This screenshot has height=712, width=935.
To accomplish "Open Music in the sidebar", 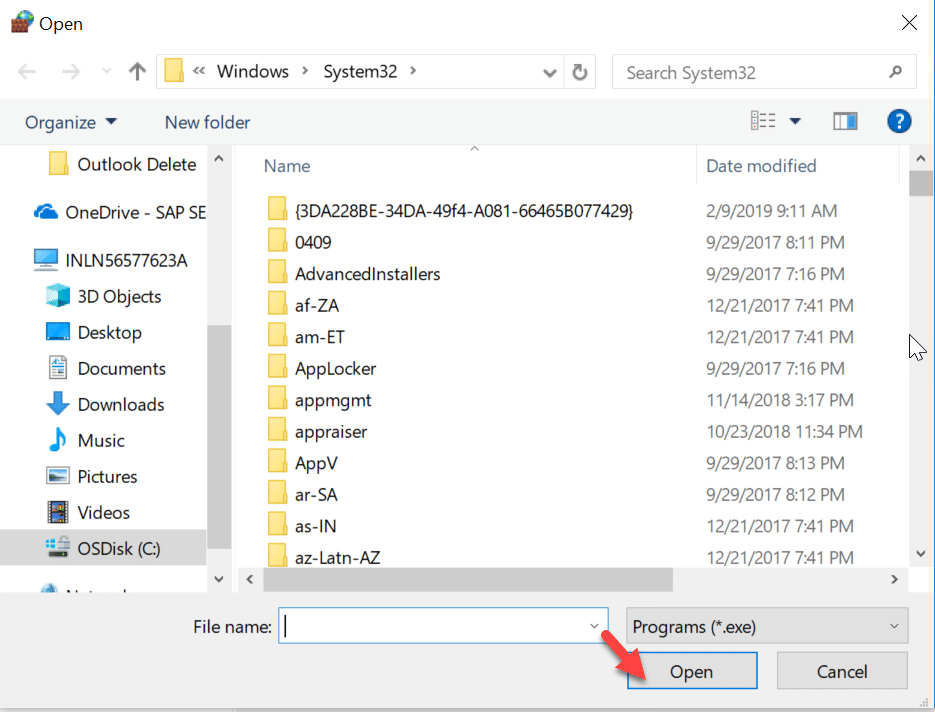I will tap(86, 441).
